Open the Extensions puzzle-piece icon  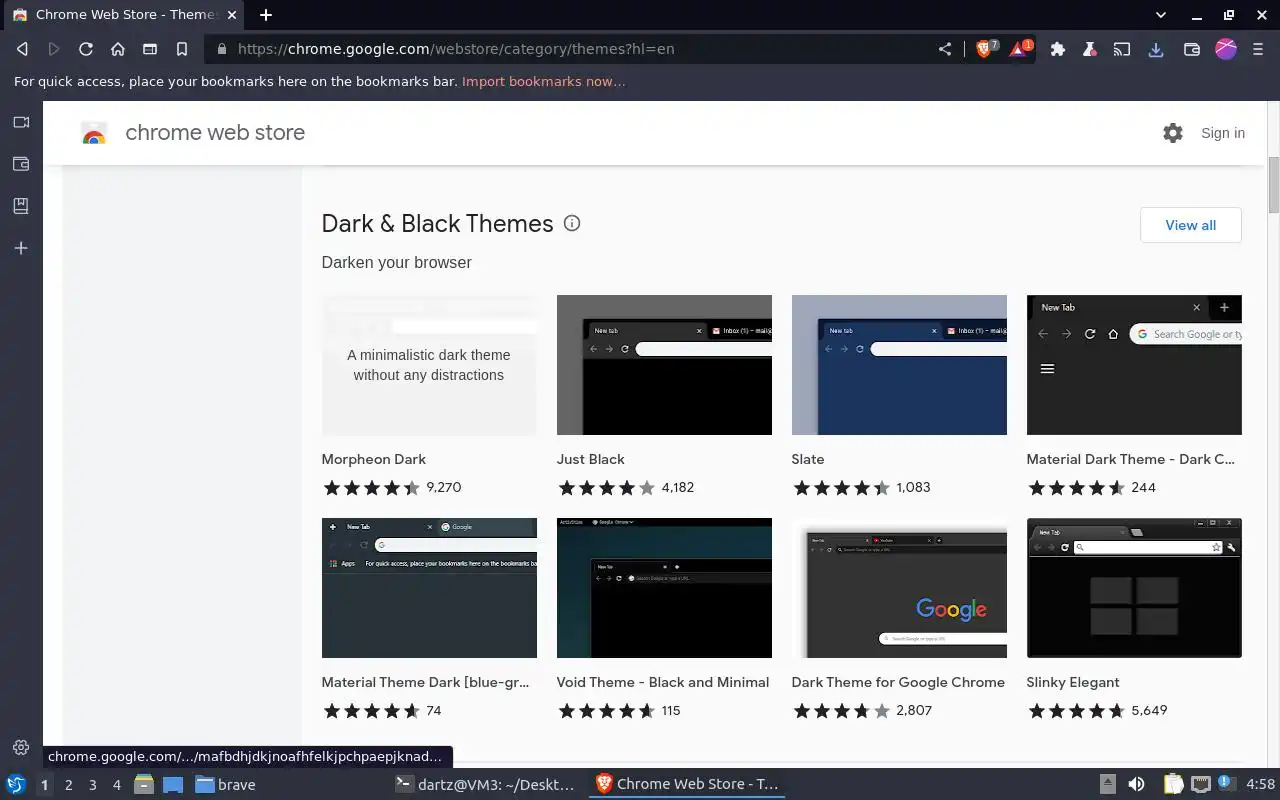coord(1058,48)
